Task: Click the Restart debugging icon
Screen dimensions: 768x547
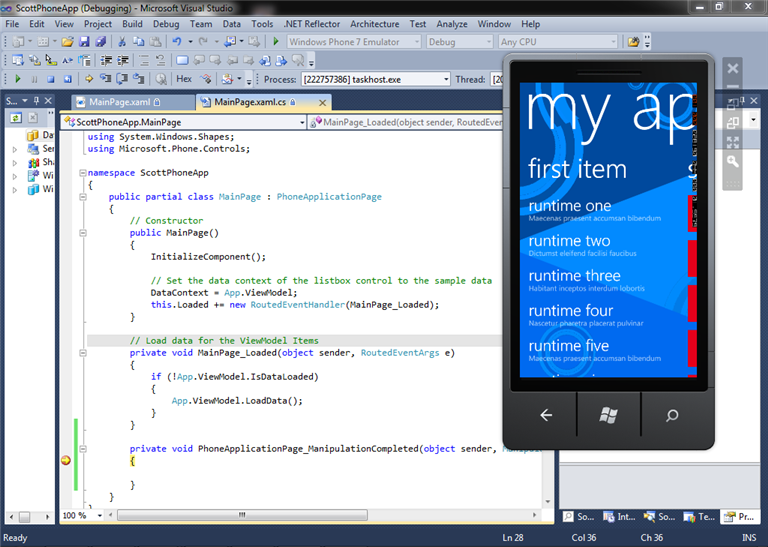Action: [x=68, y=79]
